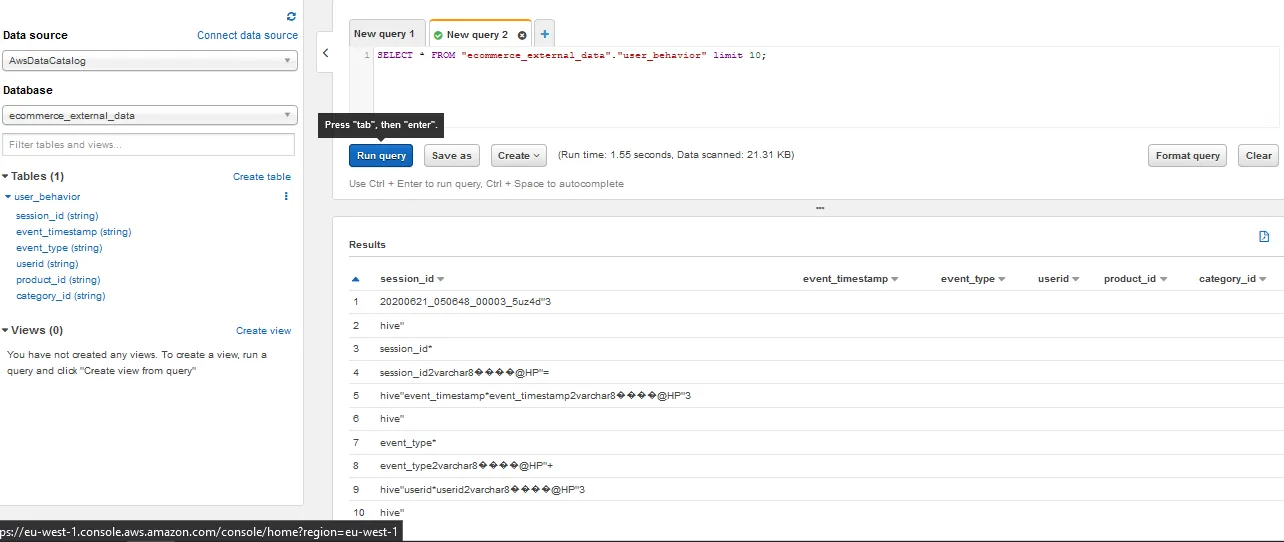The width and height of the screenshot is (1284, 542).
Task: Click the Run time statistics text
Action: tap(676, 156)
